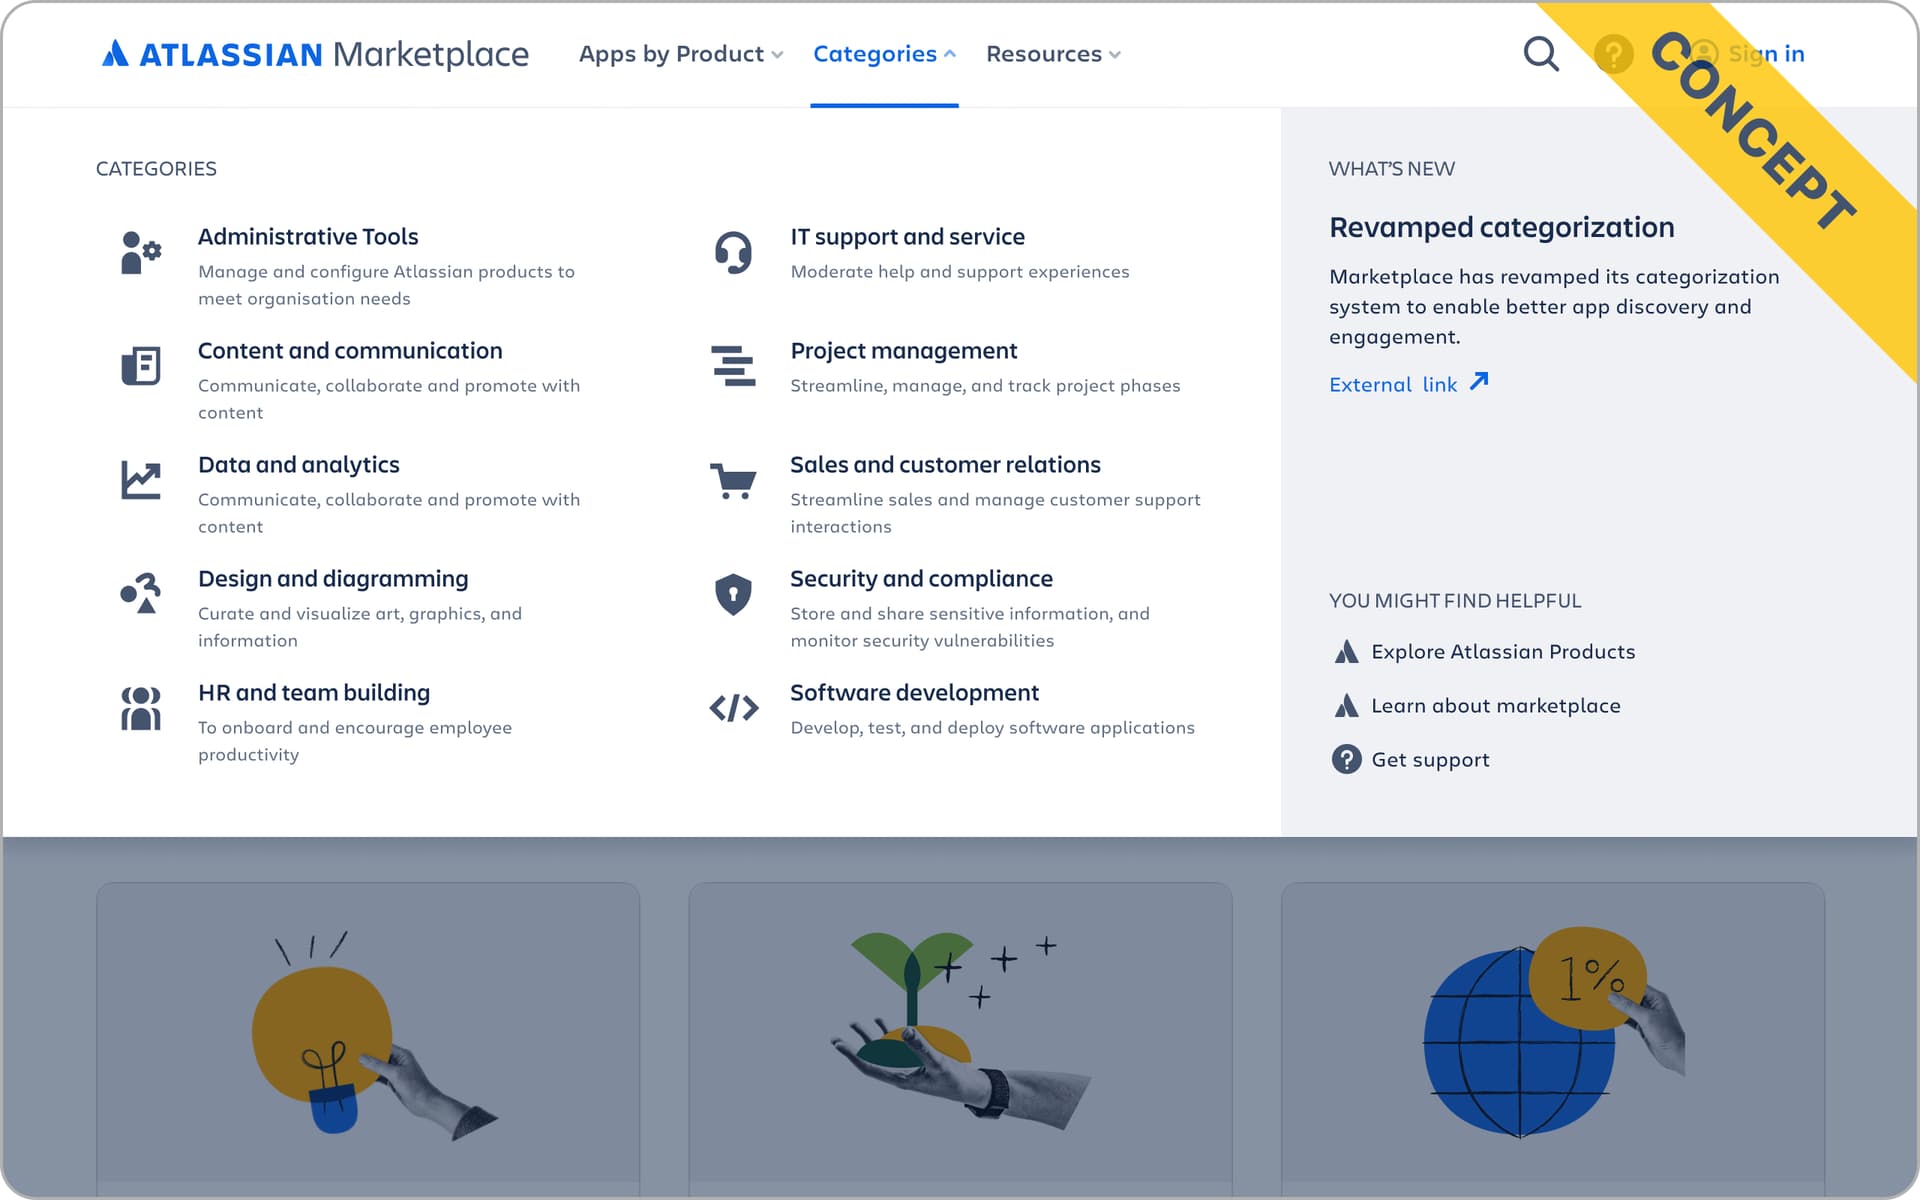Click the Project management bars icon
The image size is (1920, 1200).
733,366
